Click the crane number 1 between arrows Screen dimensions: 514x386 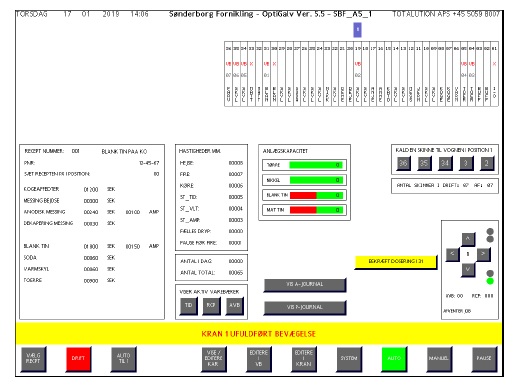468,254
